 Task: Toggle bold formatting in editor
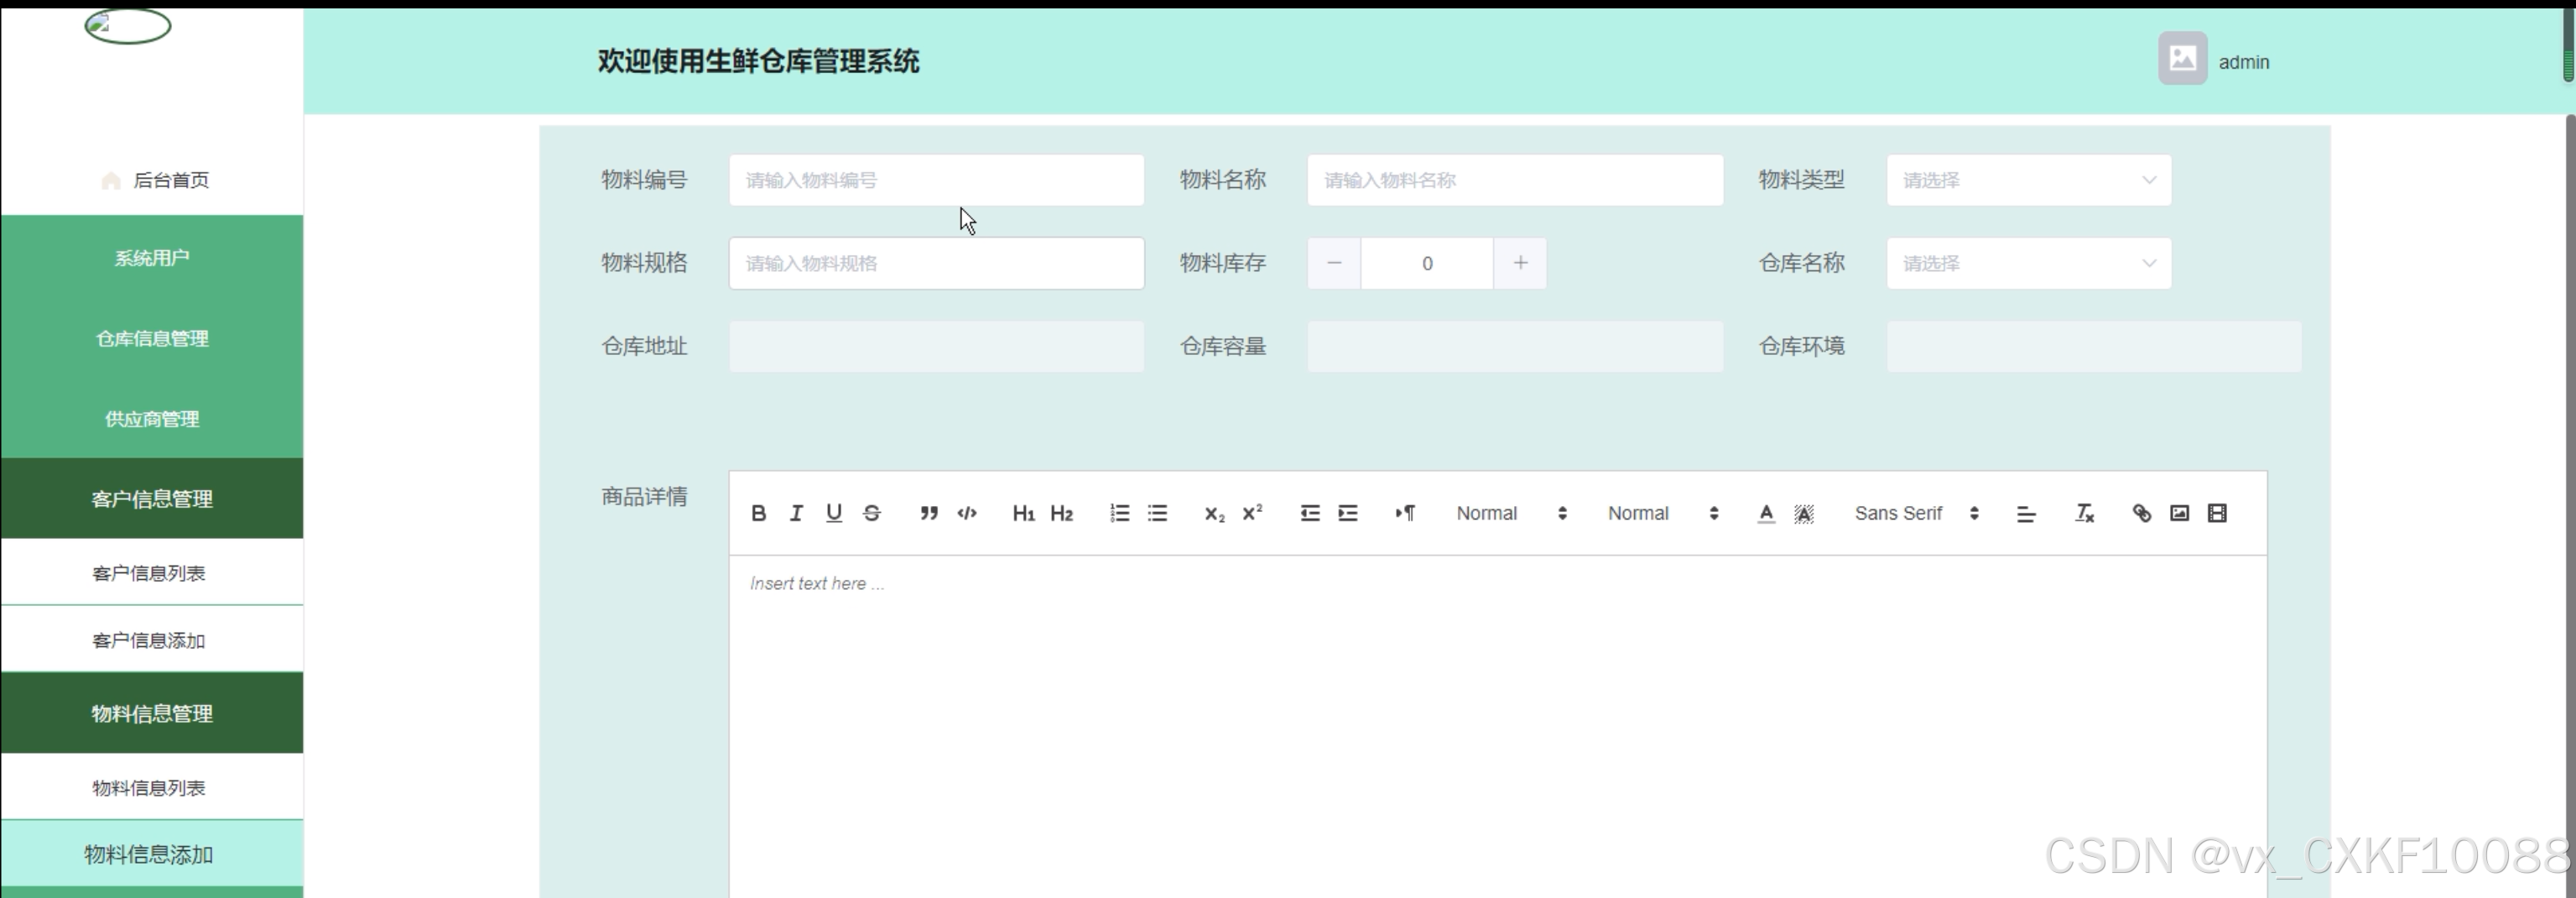pos(758,513)
